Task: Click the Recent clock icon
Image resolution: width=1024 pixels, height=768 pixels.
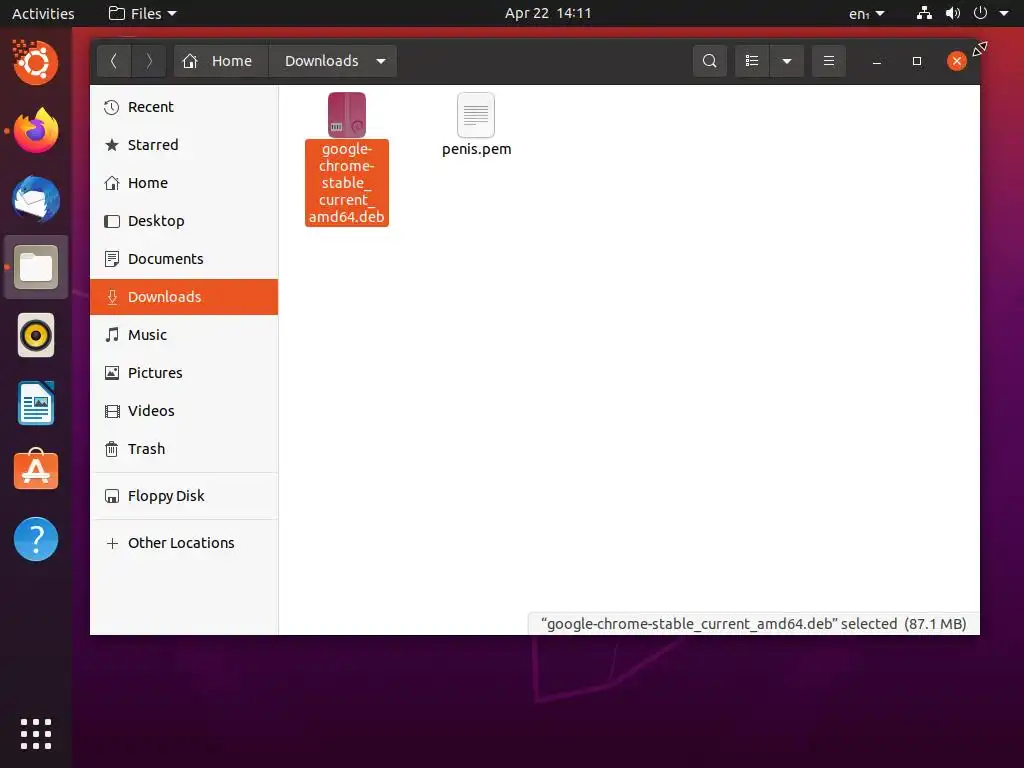Action: pyautogui.click(x=112, y=107)
